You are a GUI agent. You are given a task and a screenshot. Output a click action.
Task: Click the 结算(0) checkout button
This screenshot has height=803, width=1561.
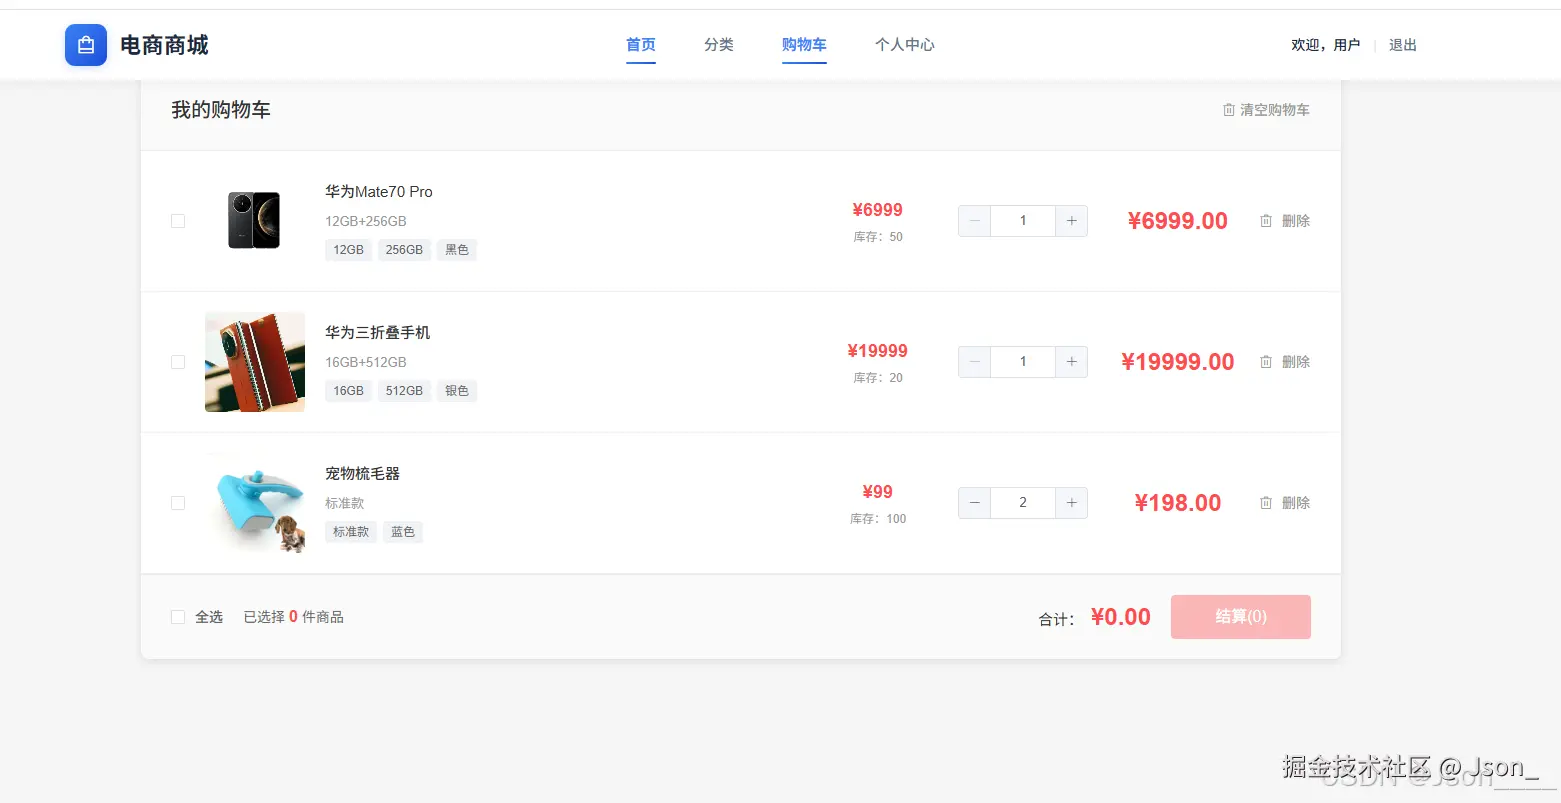click(1240, 617)
